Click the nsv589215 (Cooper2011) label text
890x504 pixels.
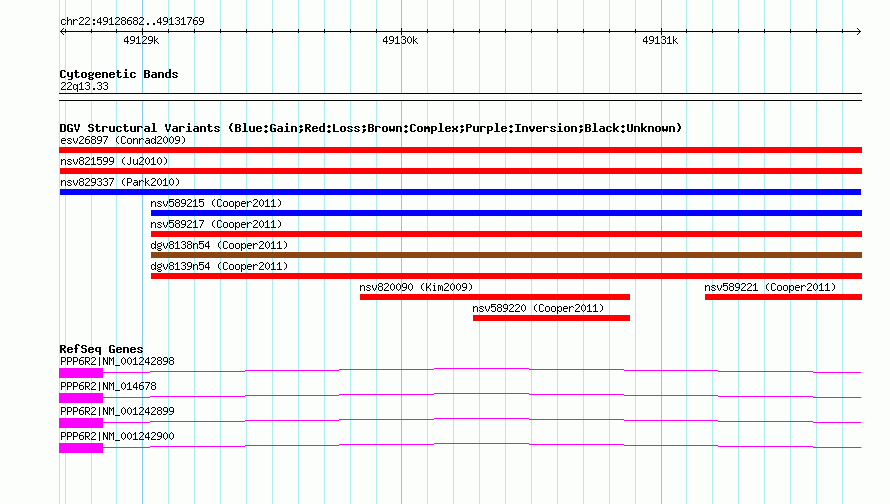click(x=216, y=203)
